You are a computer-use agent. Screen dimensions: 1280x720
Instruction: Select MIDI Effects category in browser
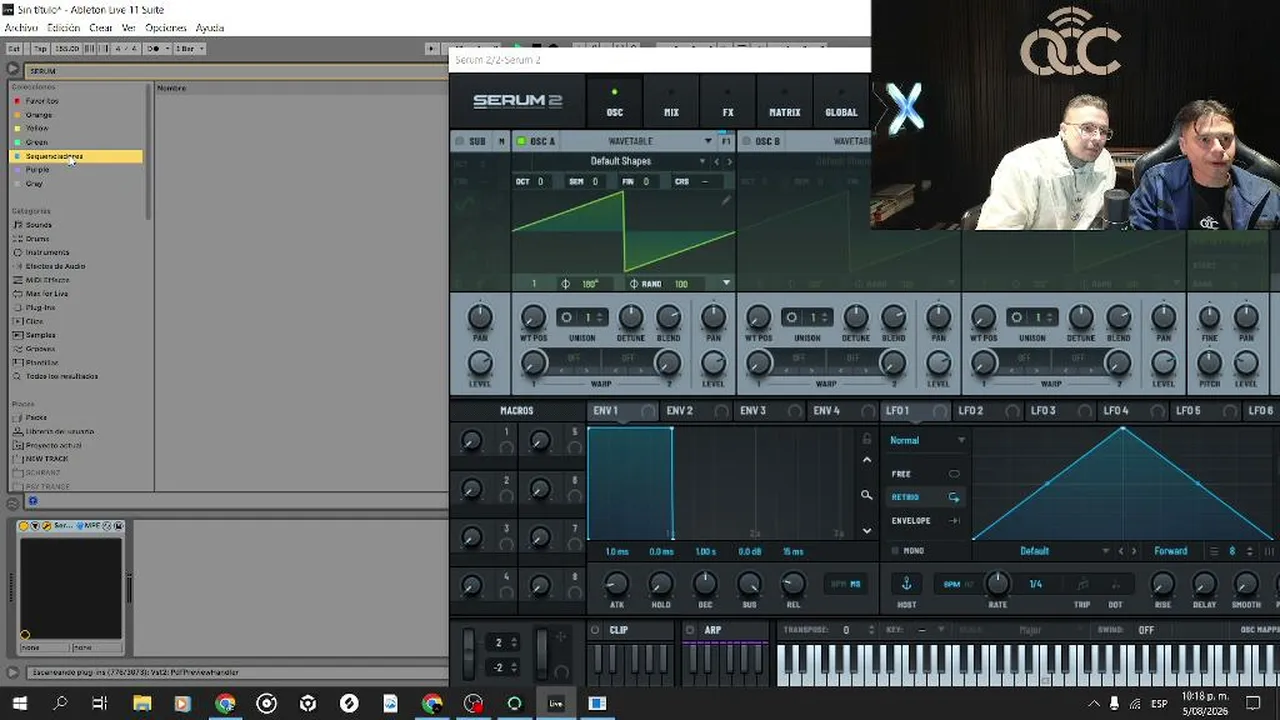pos(47,280)
